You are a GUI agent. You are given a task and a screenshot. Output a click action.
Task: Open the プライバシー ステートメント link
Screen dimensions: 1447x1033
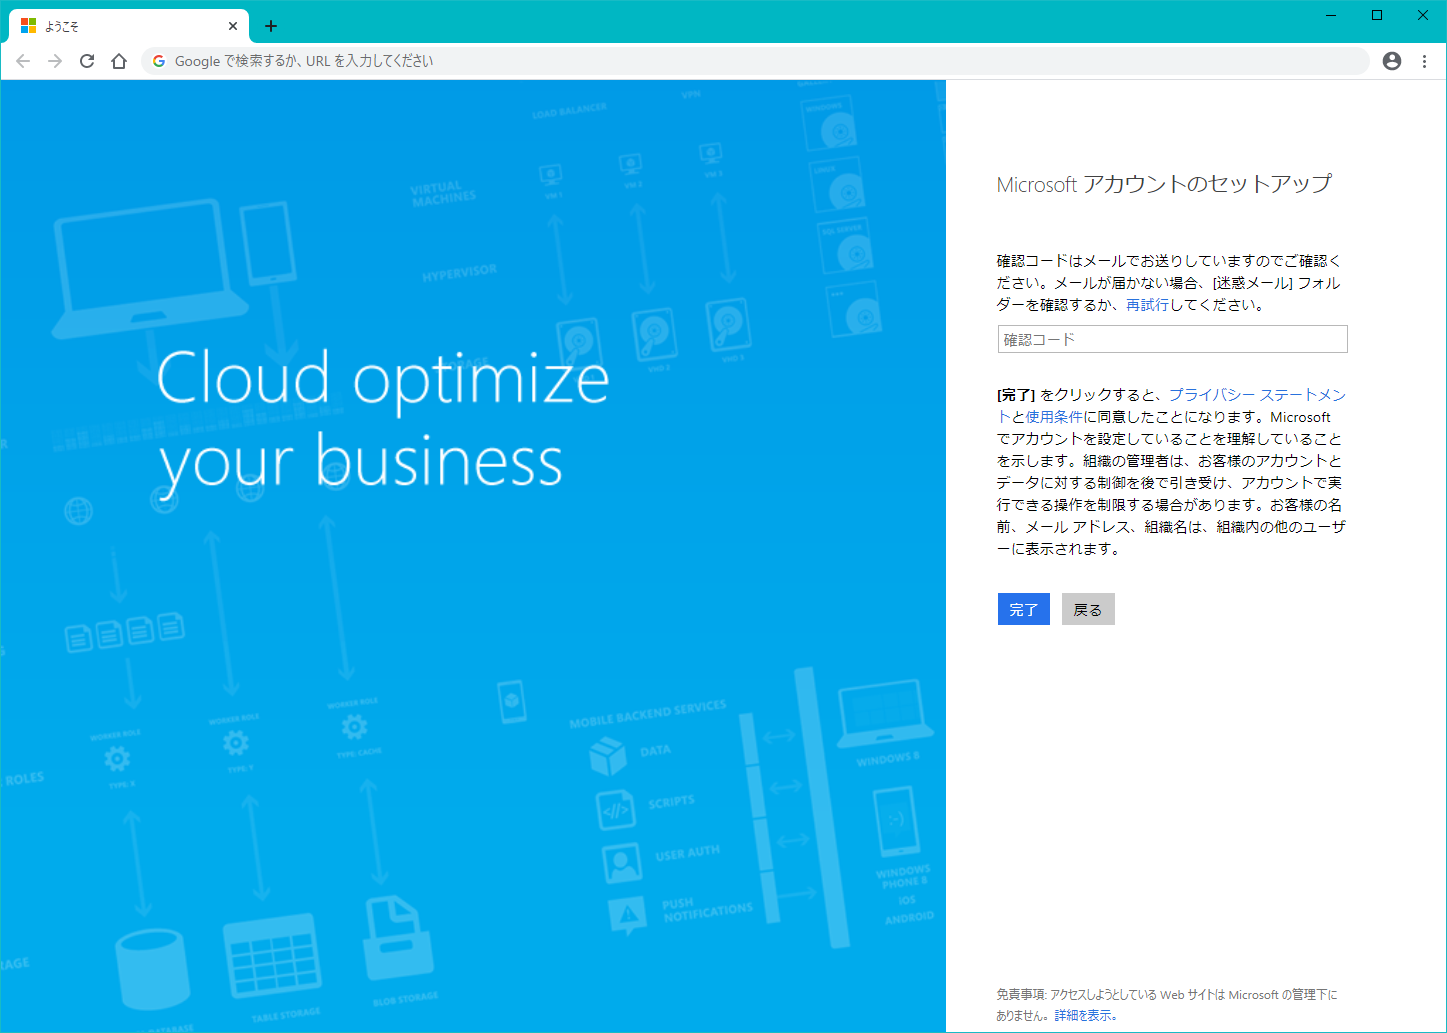coord(1257,395)
